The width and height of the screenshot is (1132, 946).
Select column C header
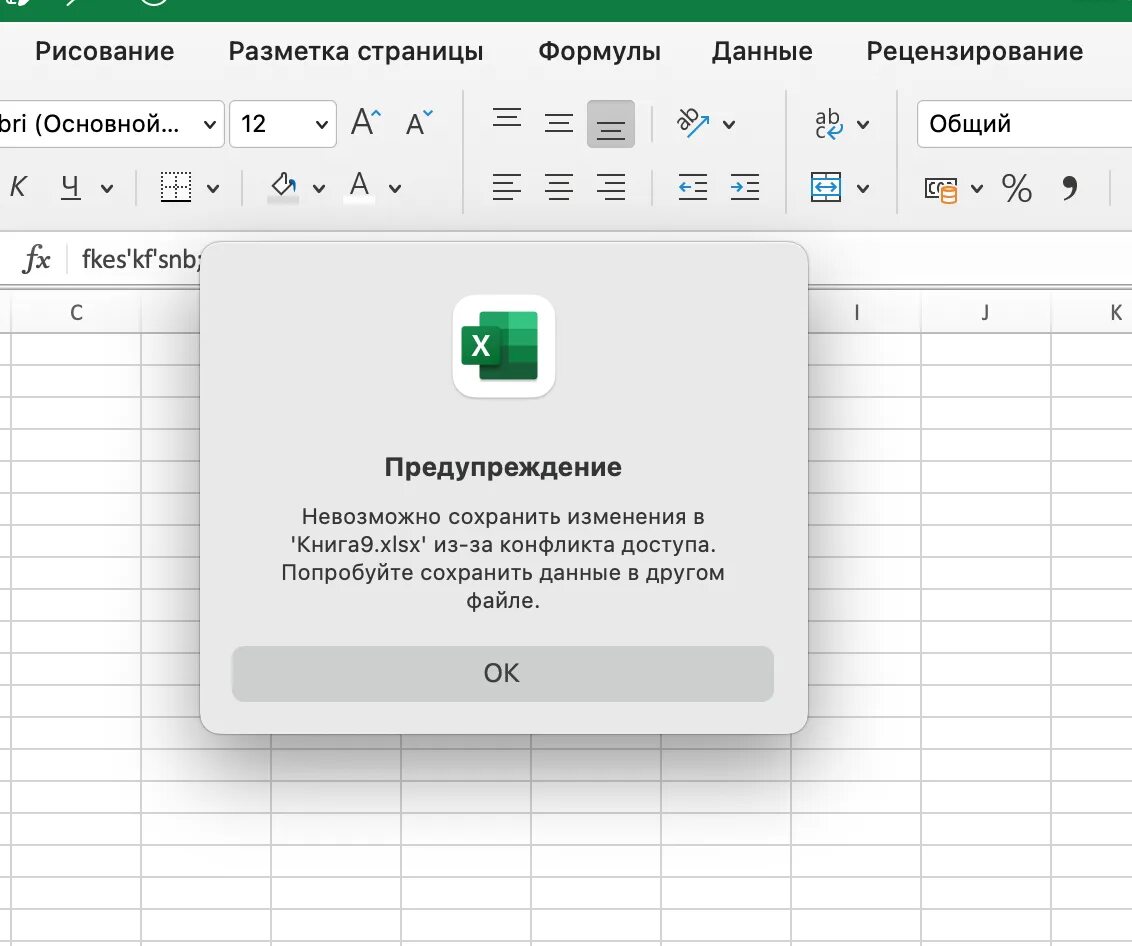click(76, 312)
